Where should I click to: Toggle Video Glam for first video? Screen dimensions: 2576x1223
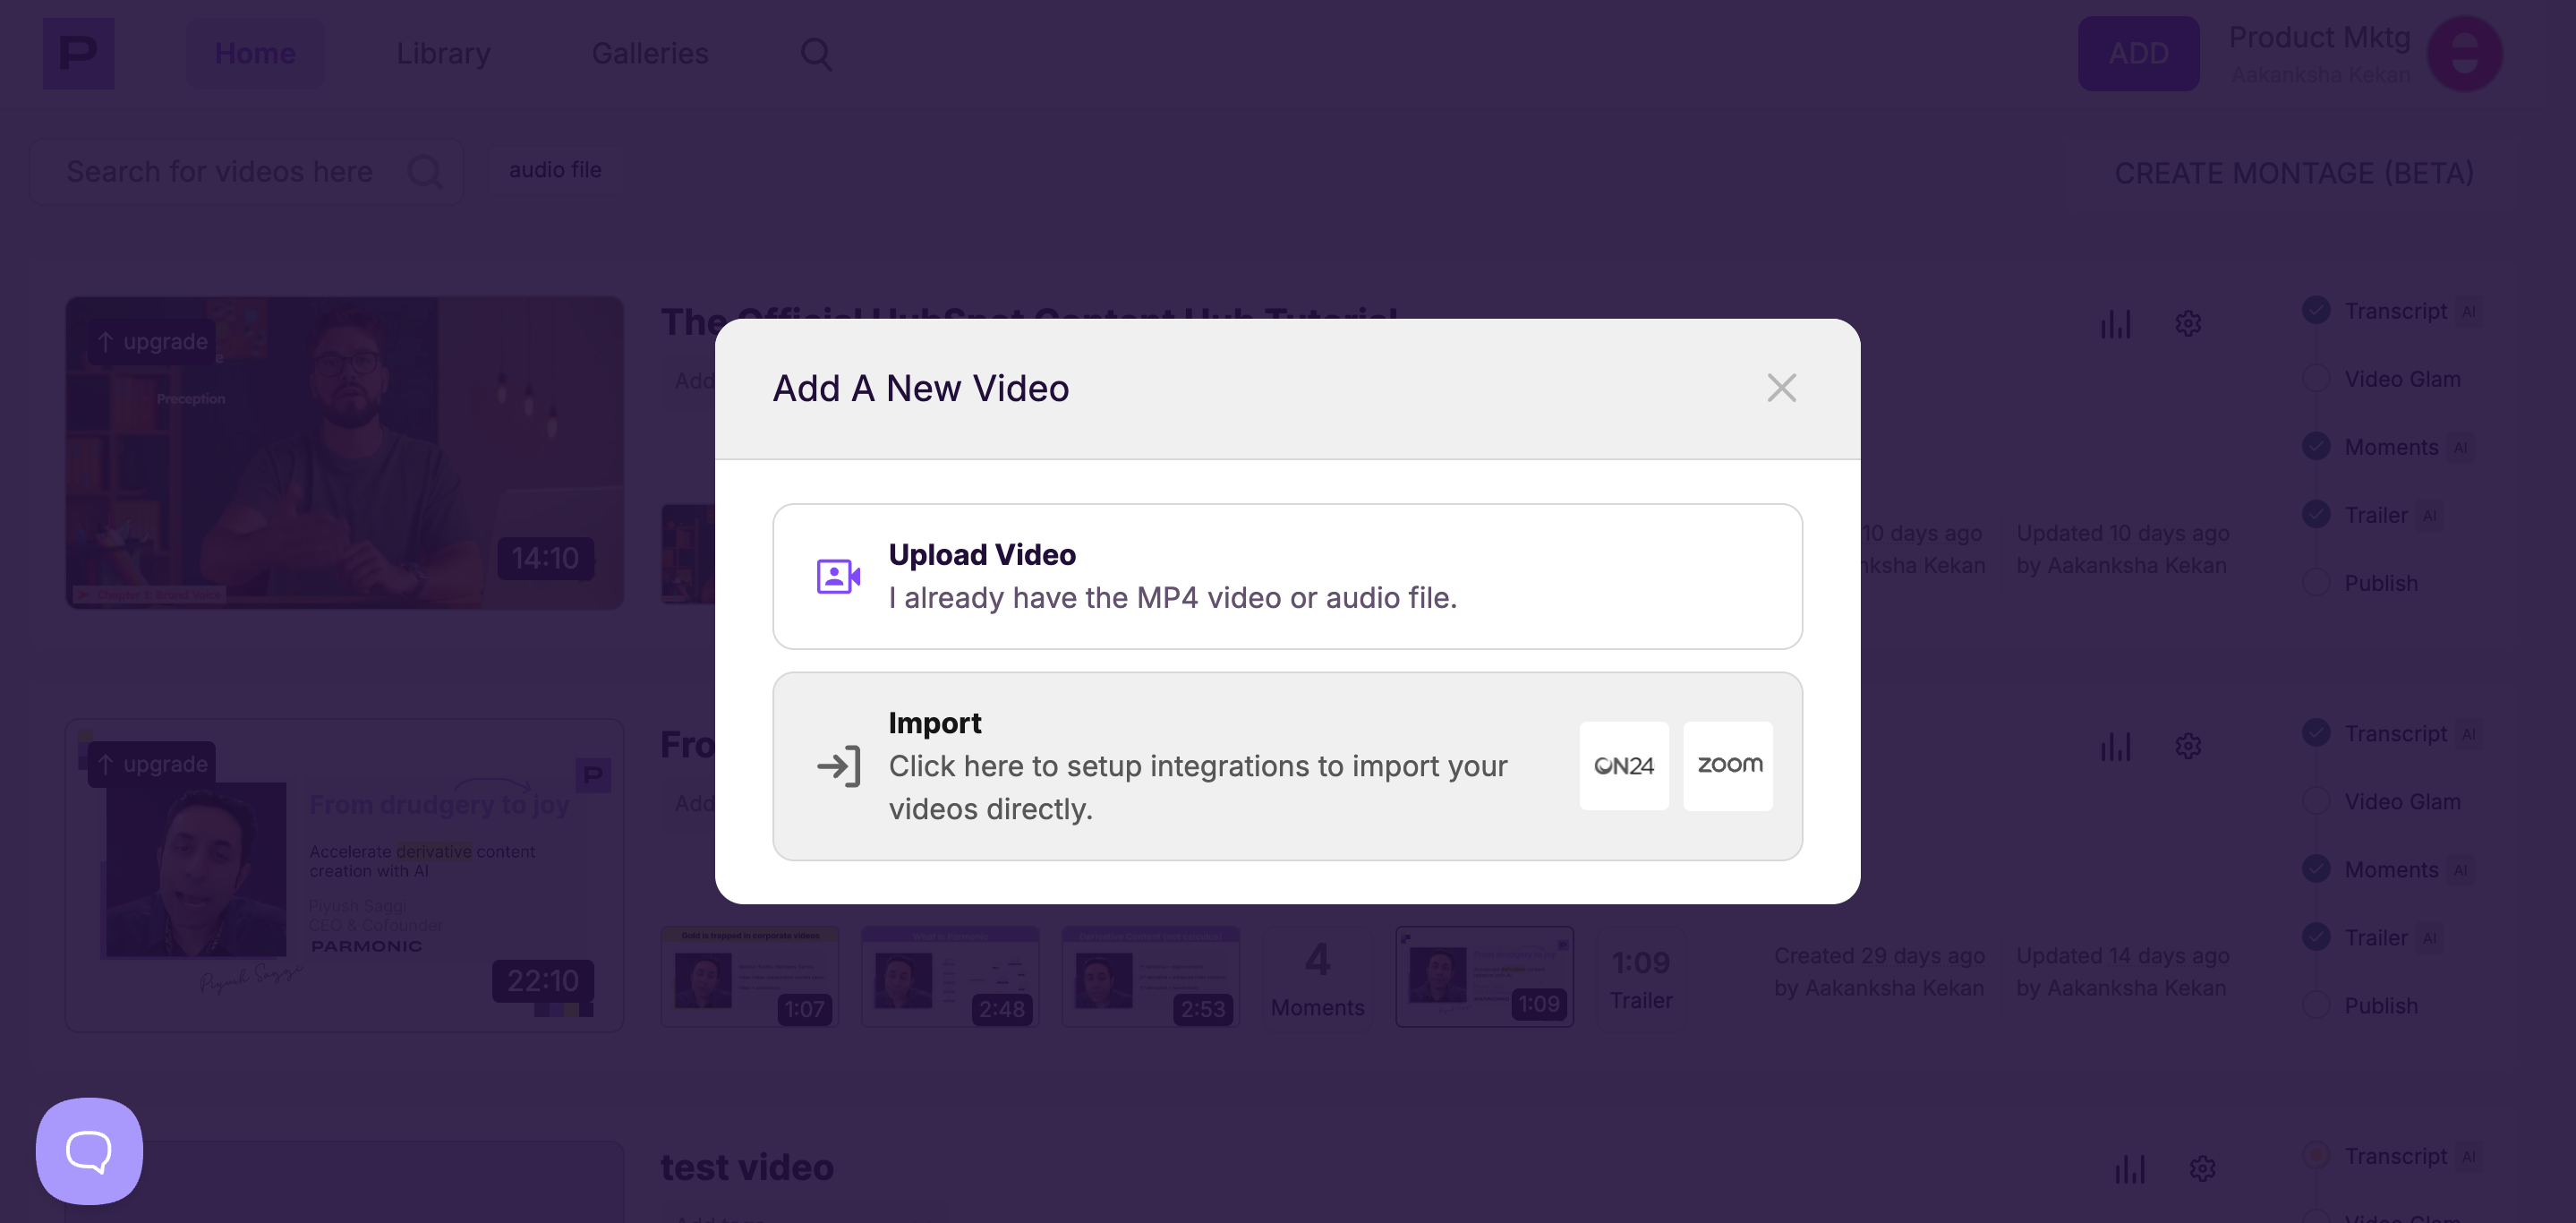(x=2316, y=379)
